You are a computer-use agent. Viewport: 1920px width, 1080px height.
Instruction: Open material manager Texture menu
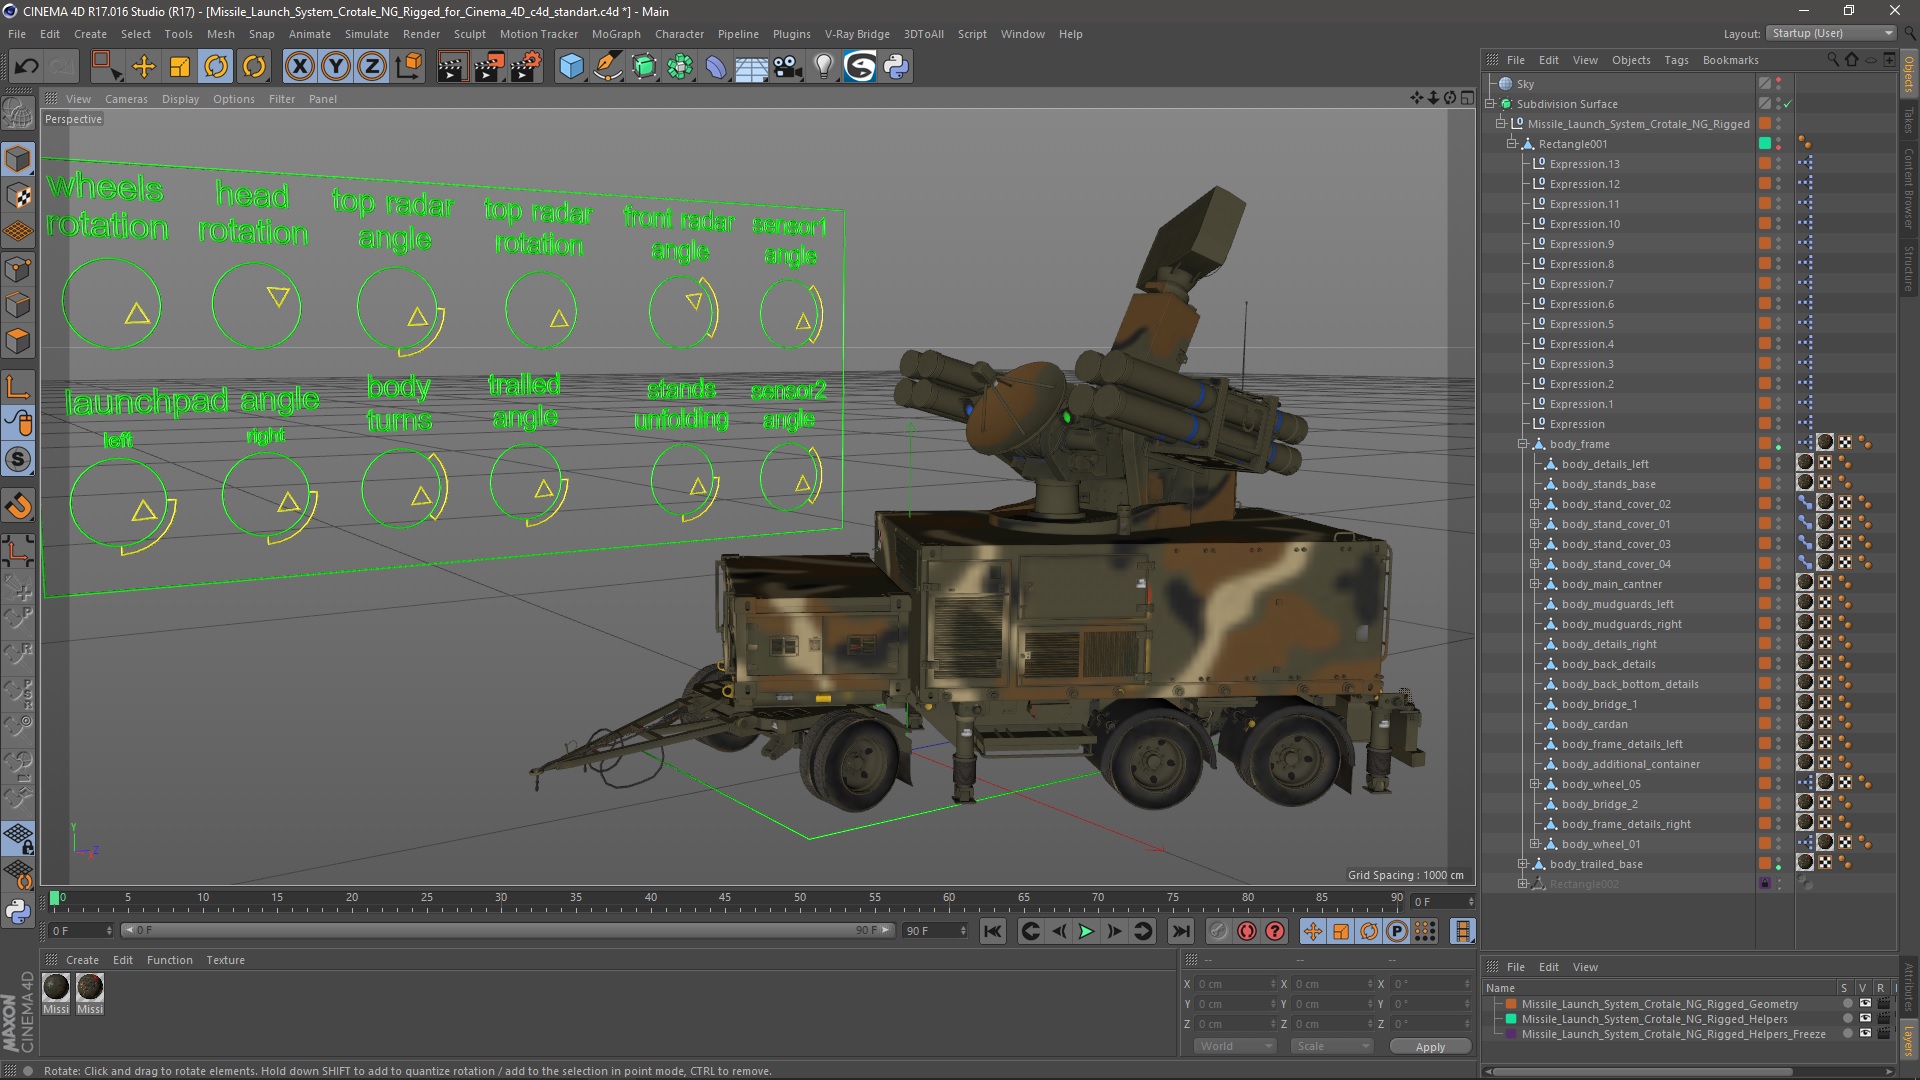[225, 960]
